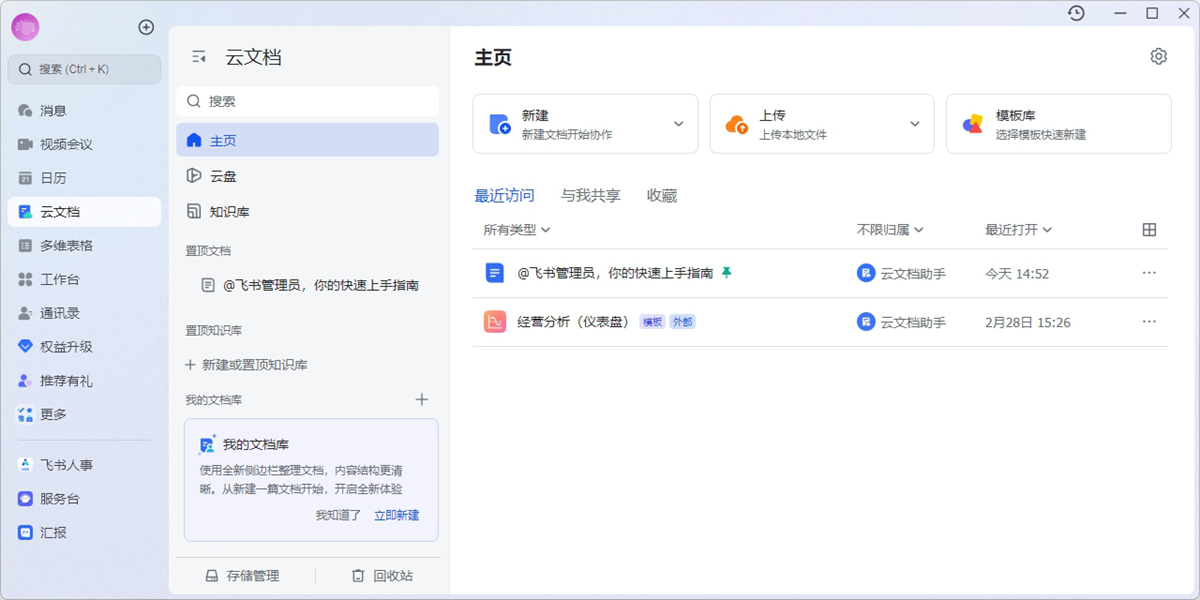Switch to 收藏 tab
This screenshot has width=1200, height=600.
pyautogui.click(x=662, y=196)
